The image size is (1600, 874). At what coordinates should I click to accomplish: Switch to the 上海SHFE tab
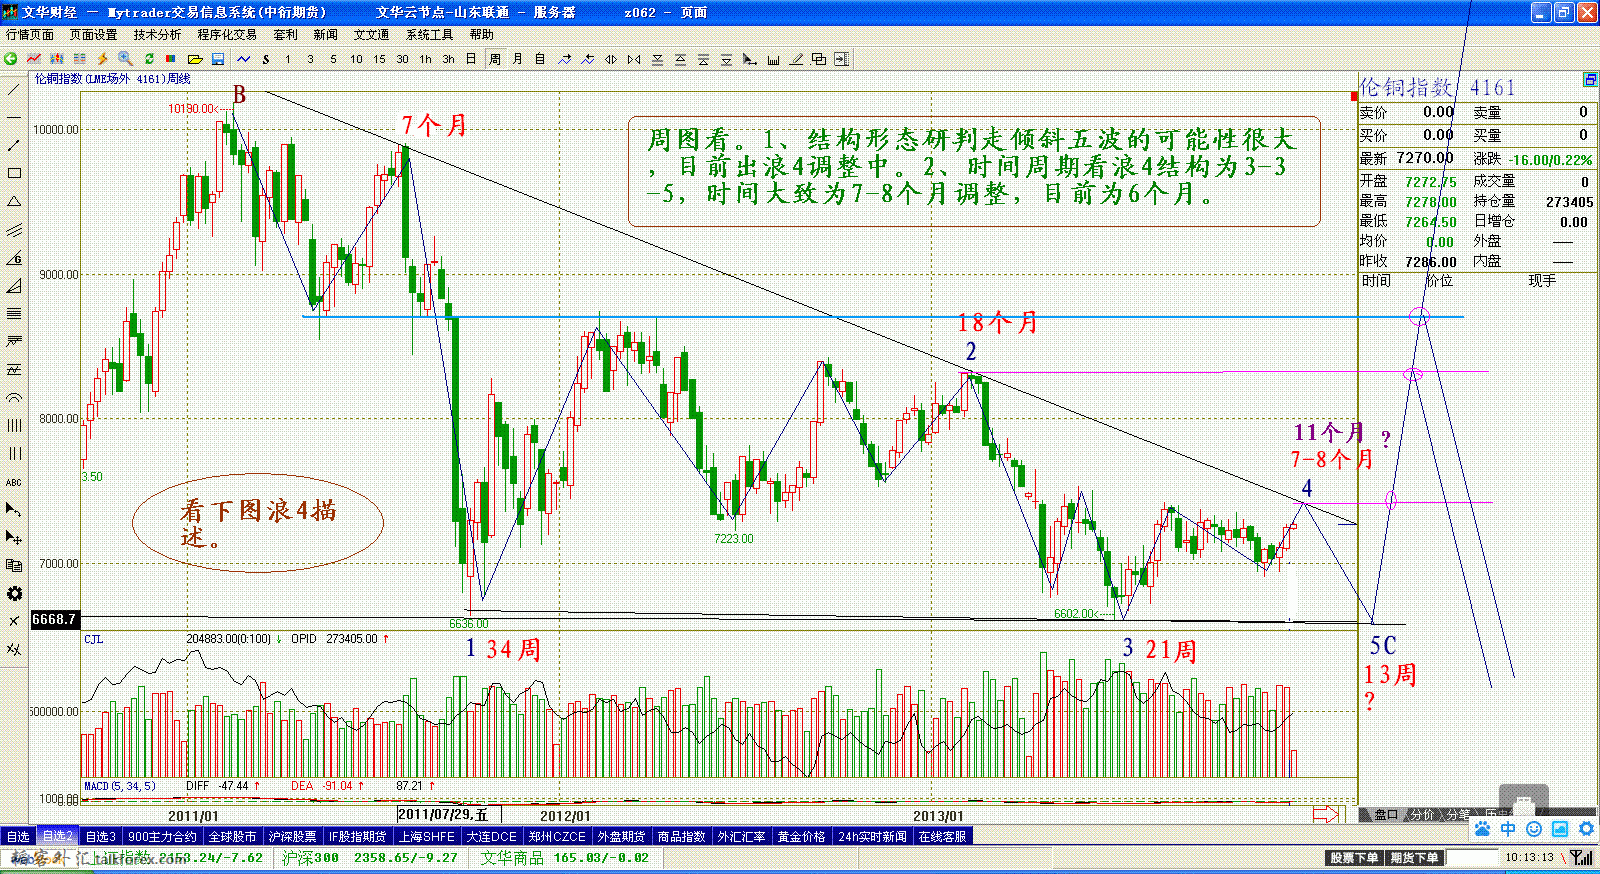tap(427, 836)
